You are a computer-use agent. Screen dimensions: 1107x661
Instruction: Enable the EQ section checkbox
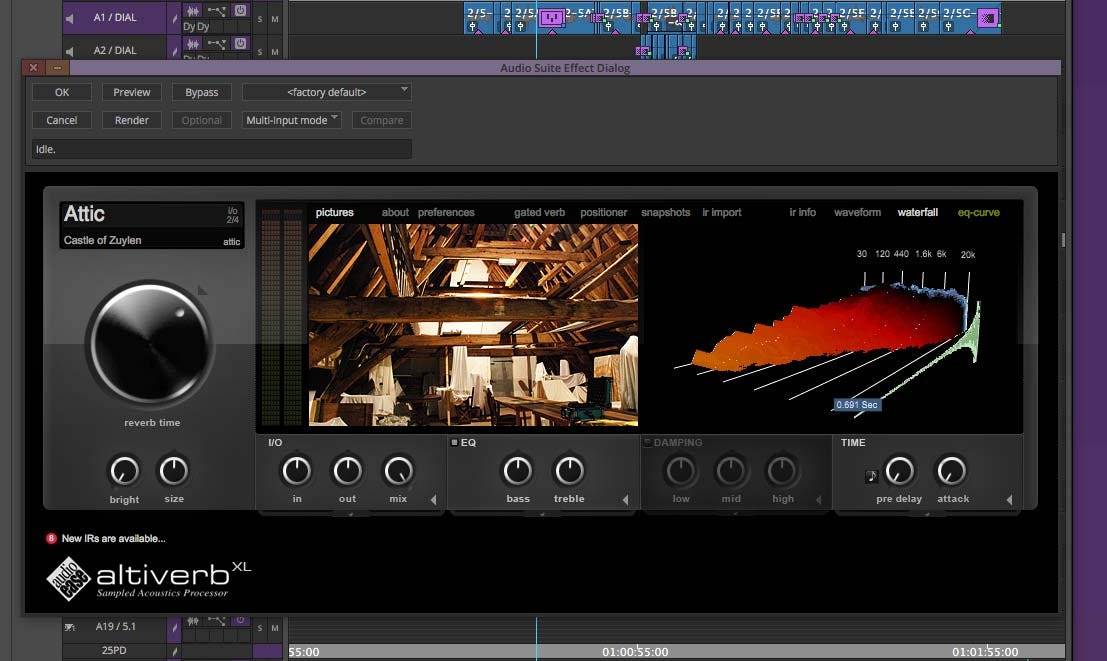tap(454, 443)
